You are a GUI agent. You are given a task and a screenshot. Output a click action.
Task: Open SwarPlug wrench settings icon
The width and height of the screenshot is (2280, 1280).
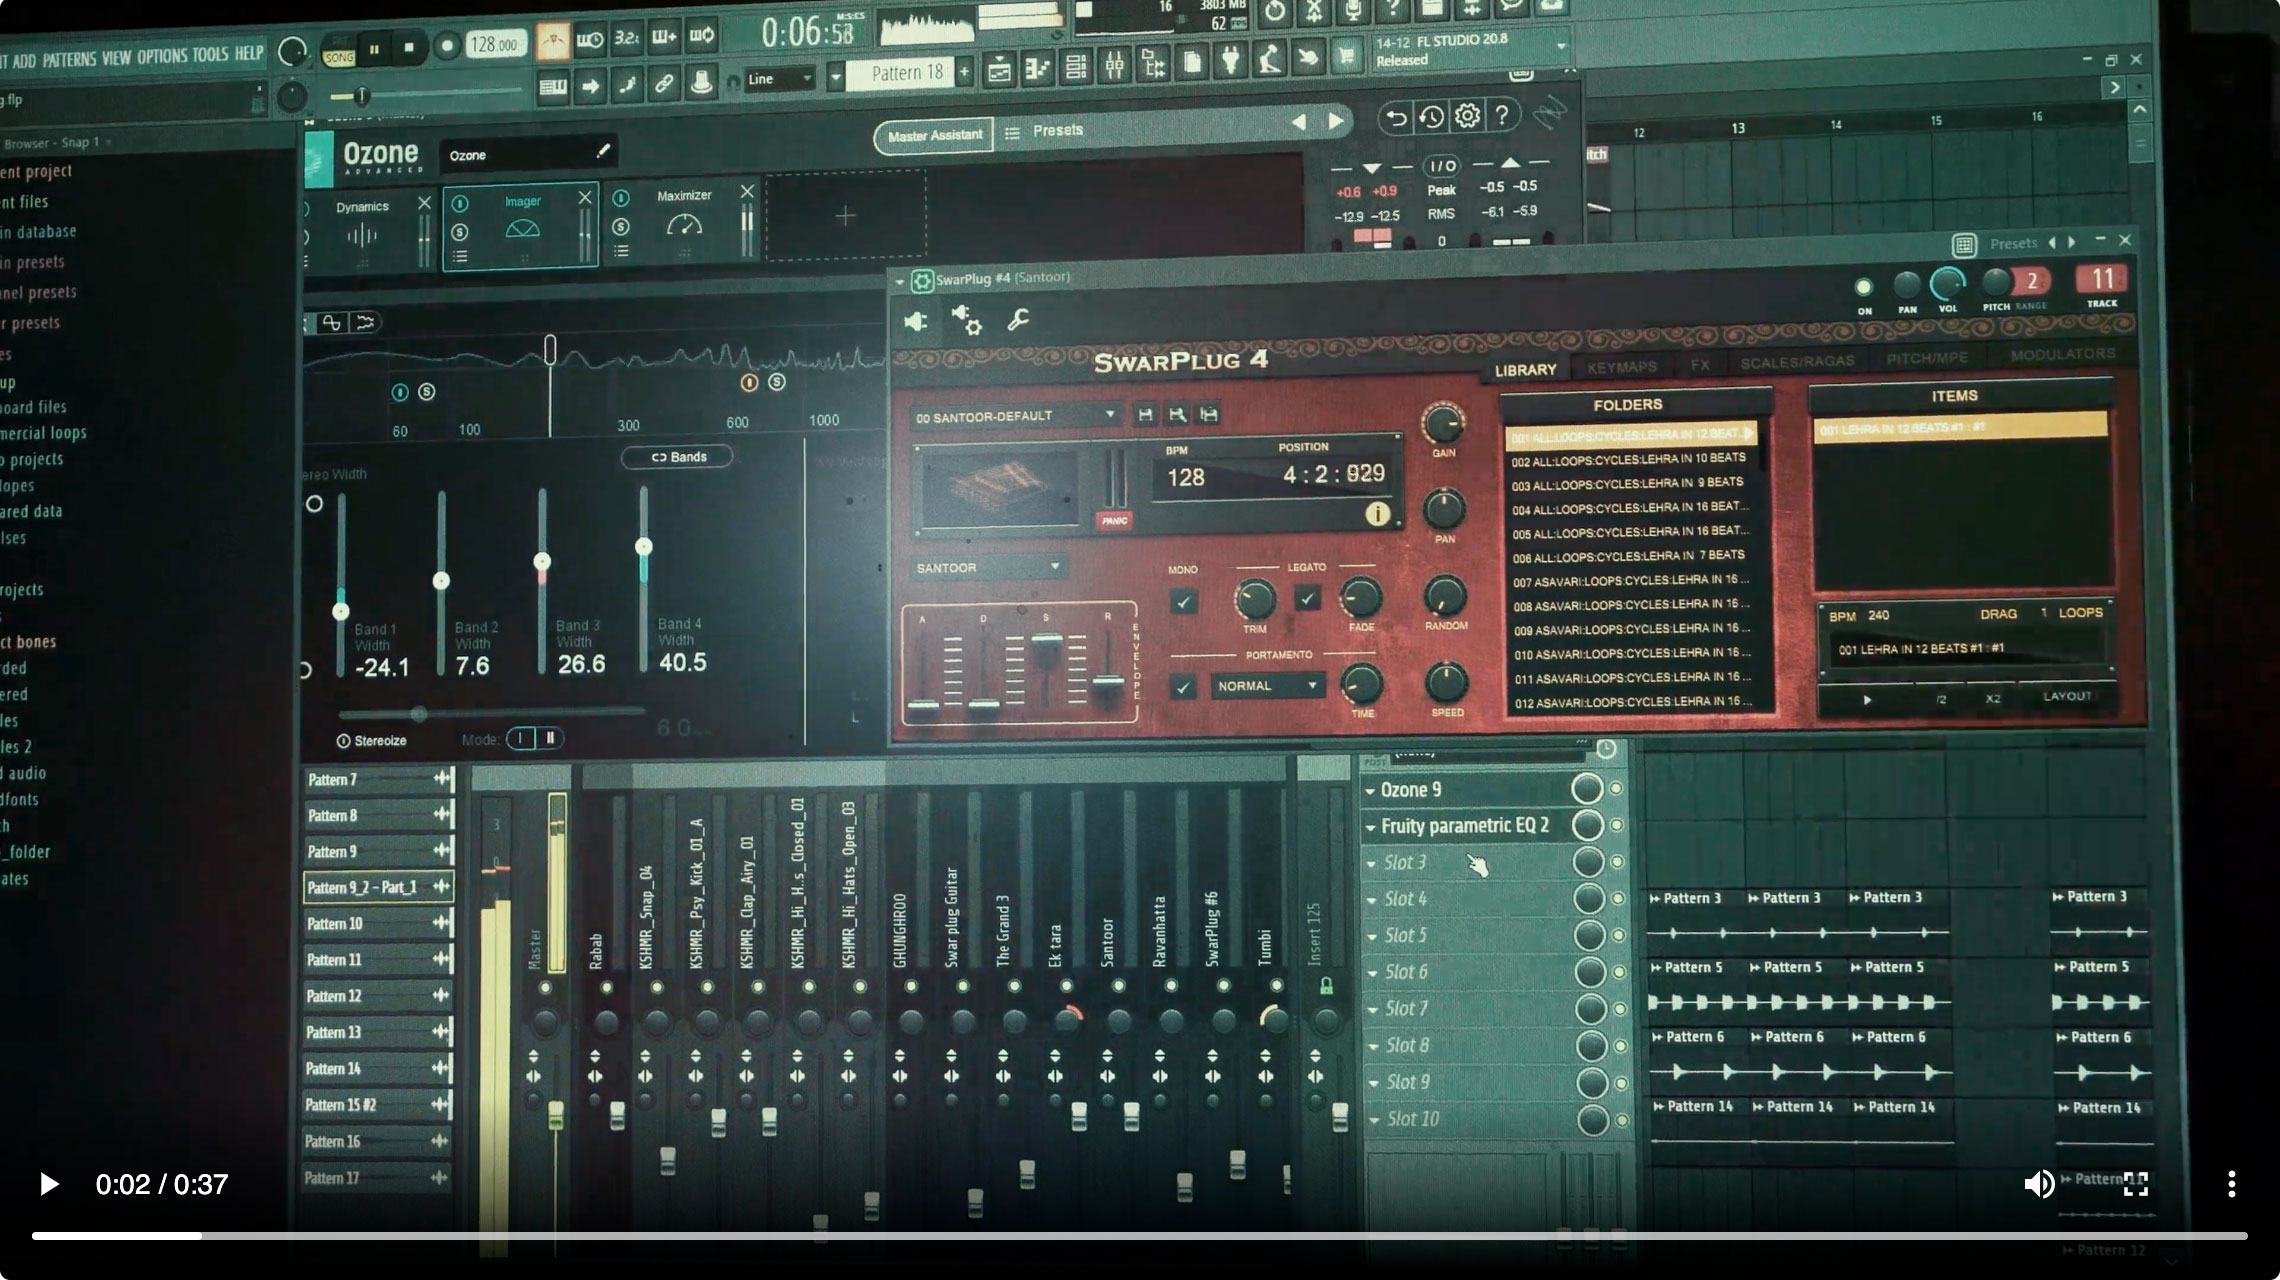1018,320
